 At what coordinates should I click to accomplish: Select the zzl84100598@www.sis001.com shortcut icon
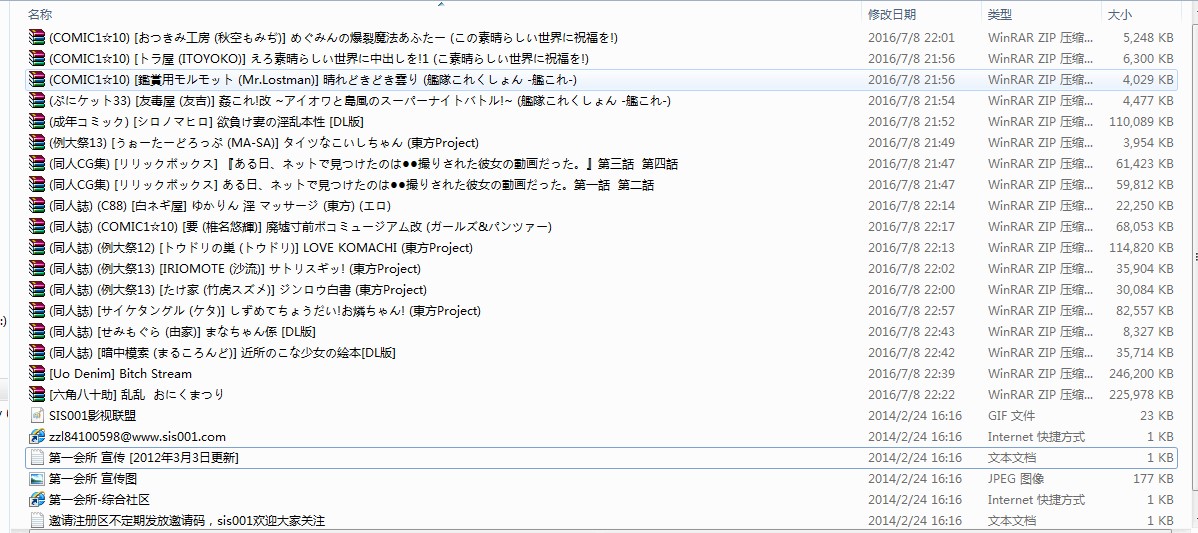coord(37,436)
